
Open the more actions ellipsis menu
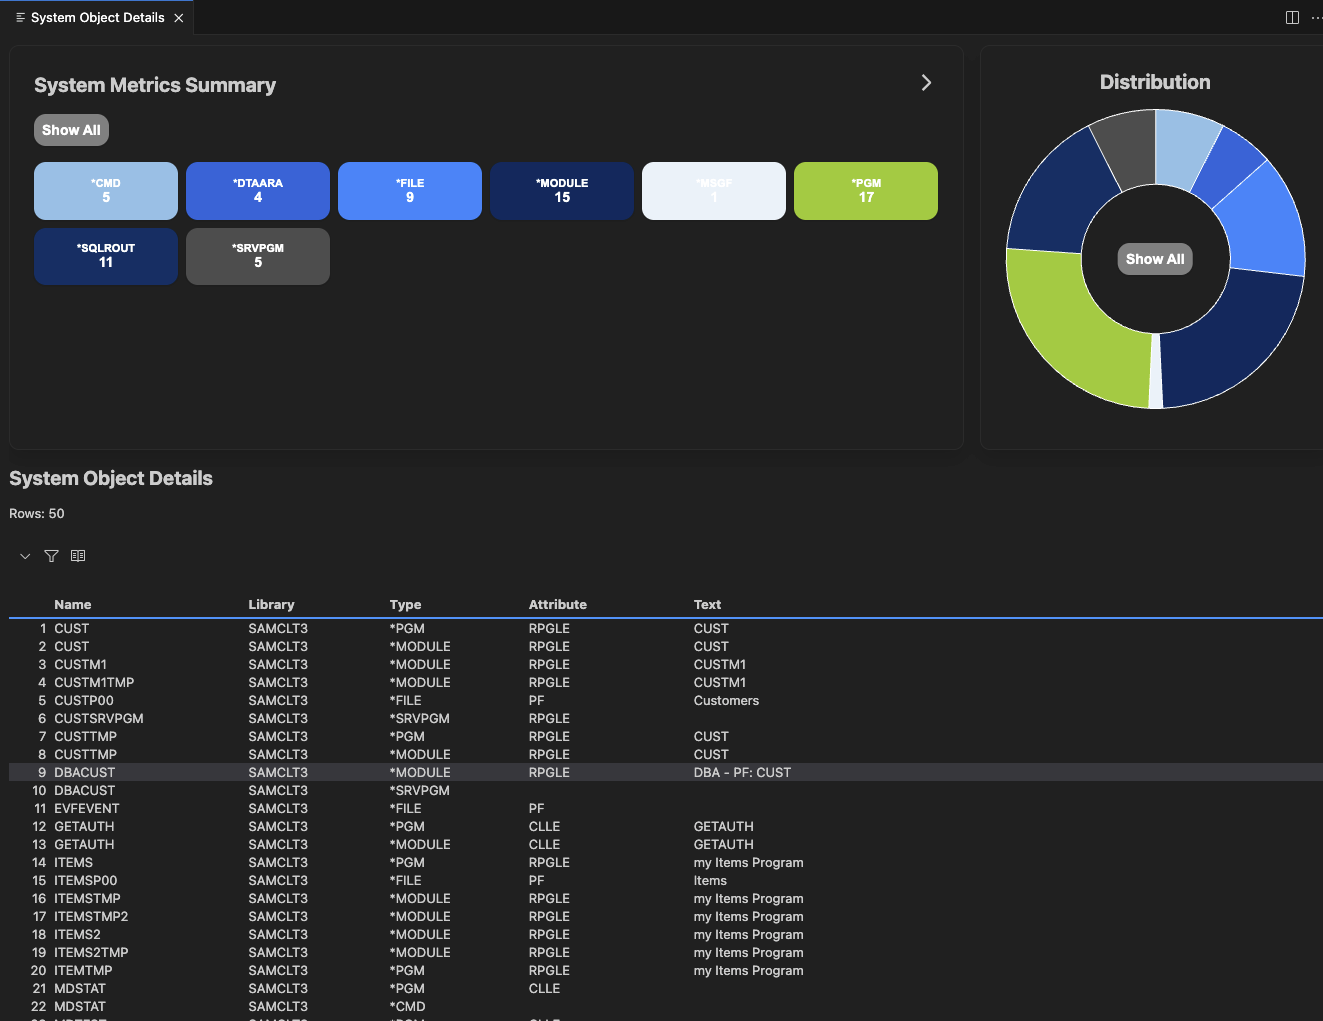[x=1316, y=18]
